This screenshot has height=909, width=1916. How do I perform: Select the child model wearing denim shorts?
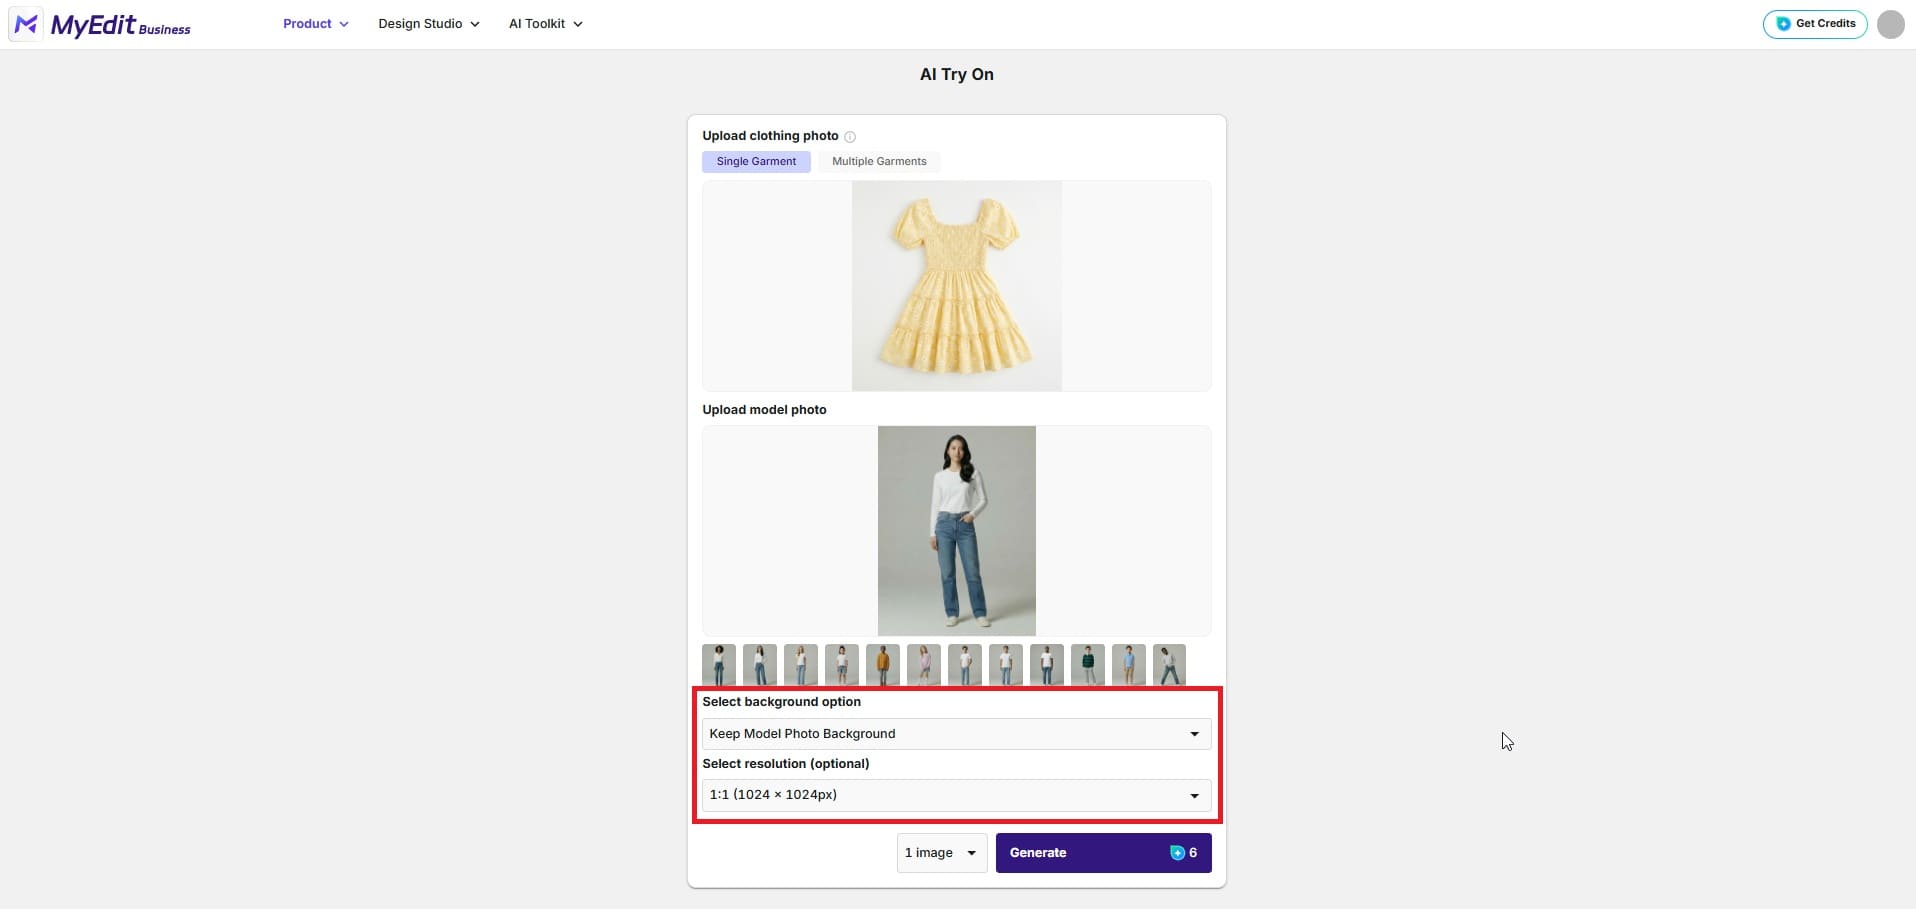click(841, 663)
